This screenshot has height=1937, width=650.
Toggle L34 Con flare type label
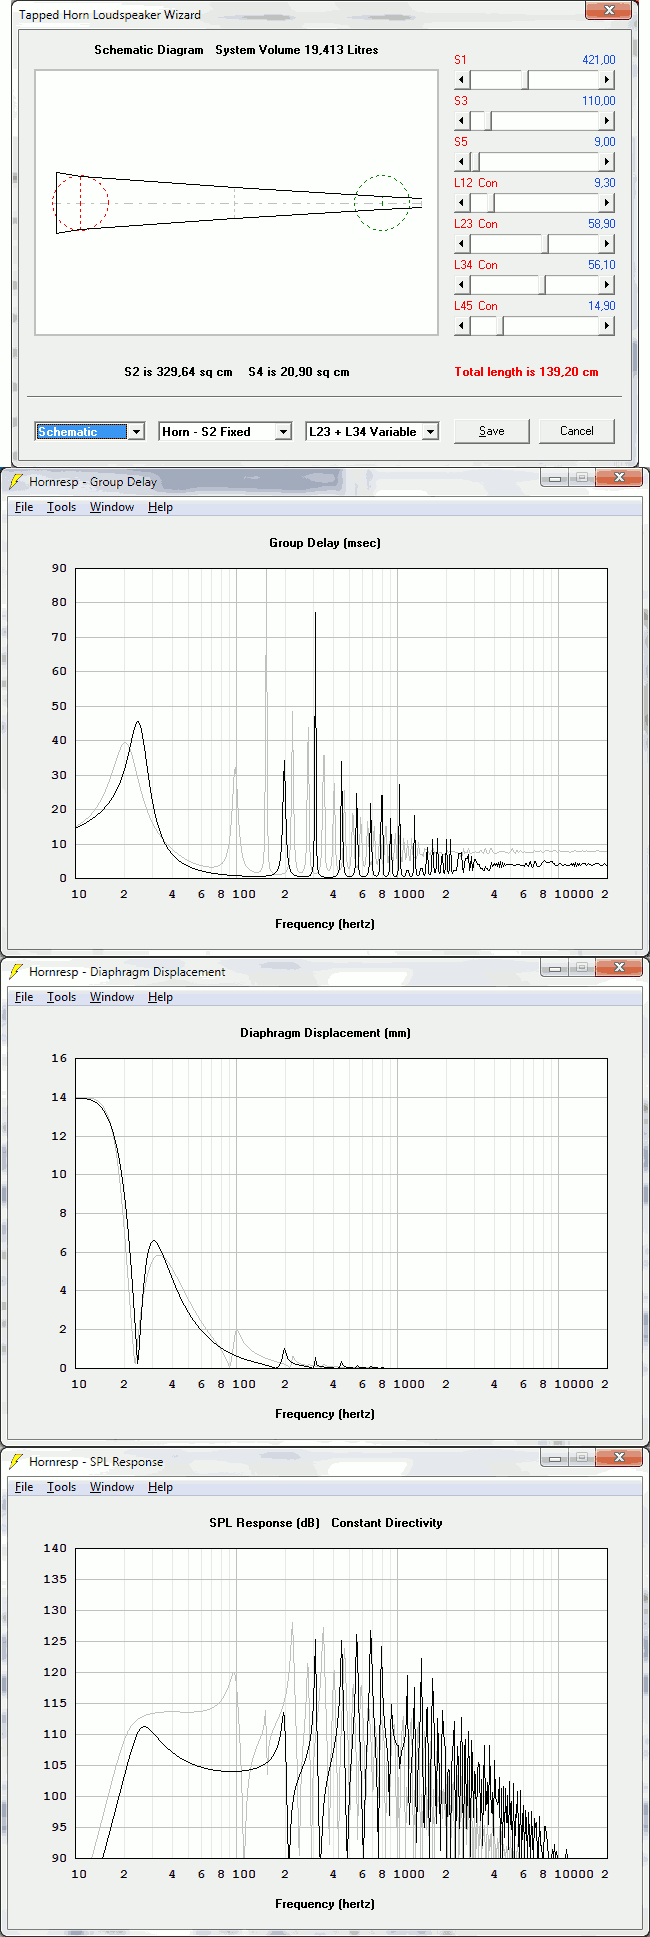[x=487, y=265]
